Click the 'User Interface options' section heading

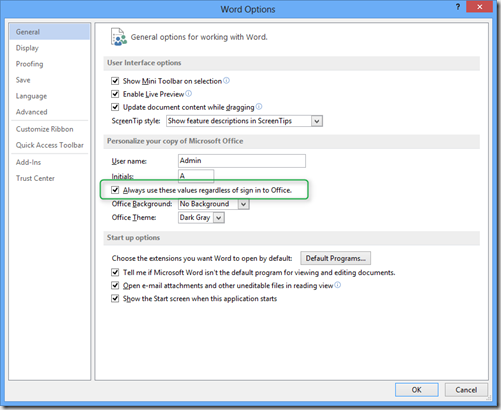pyautogui.click(x=144, y=63)
